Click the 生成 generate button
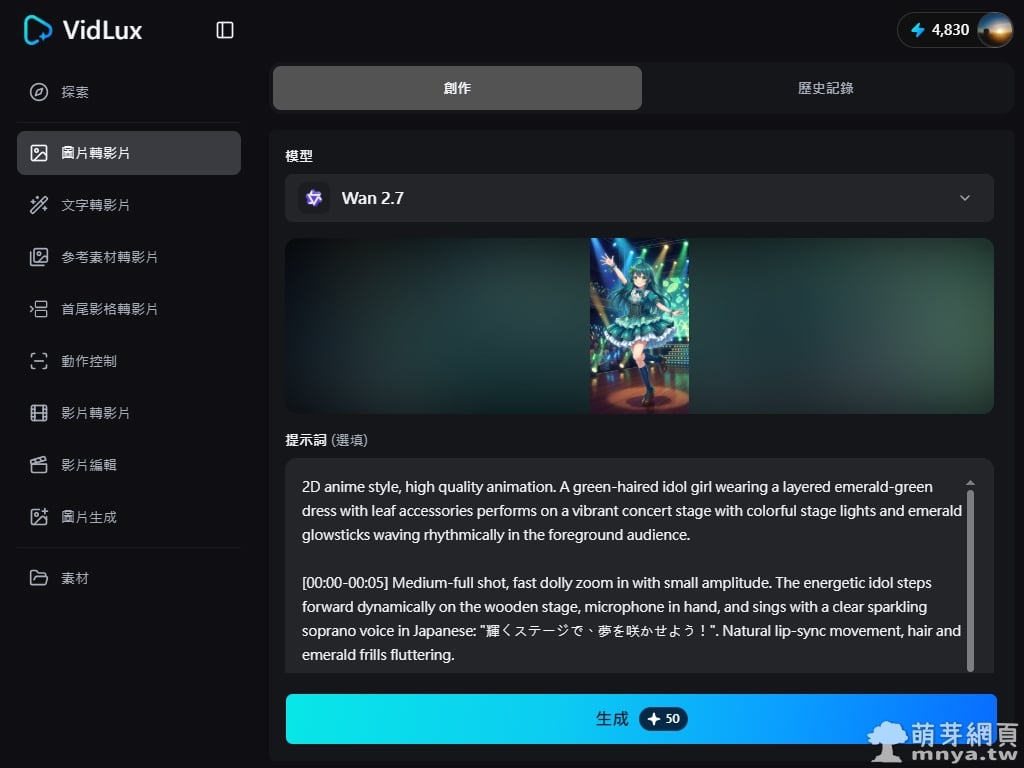 tap(641, 719)
